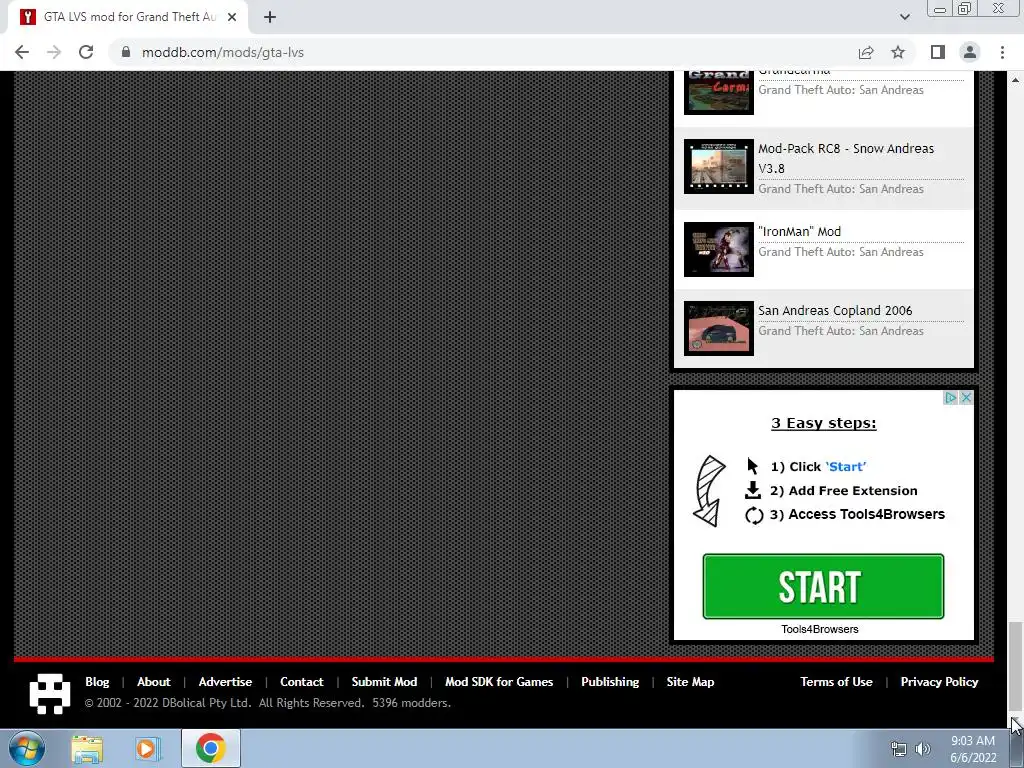Screen dimensions: 1024x768
Task: Open the network tray icon
Action: [899, 749]
